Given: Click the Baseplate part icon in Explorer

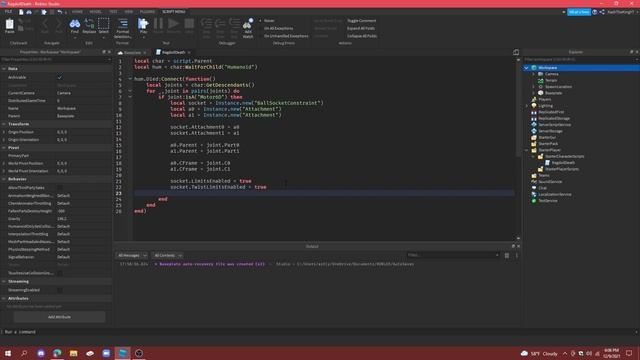Looking at the screenshot, I should pos(540,93).
